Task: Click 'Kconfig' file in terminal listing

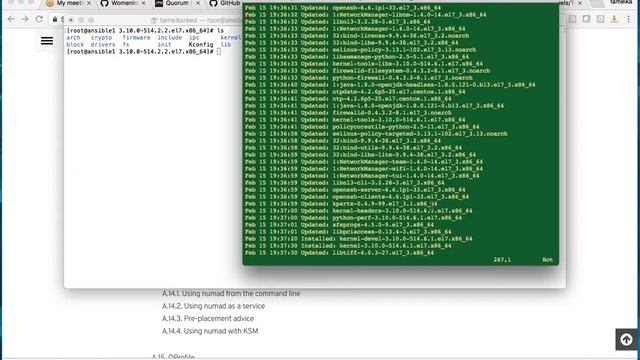Action: click(201, 44)
